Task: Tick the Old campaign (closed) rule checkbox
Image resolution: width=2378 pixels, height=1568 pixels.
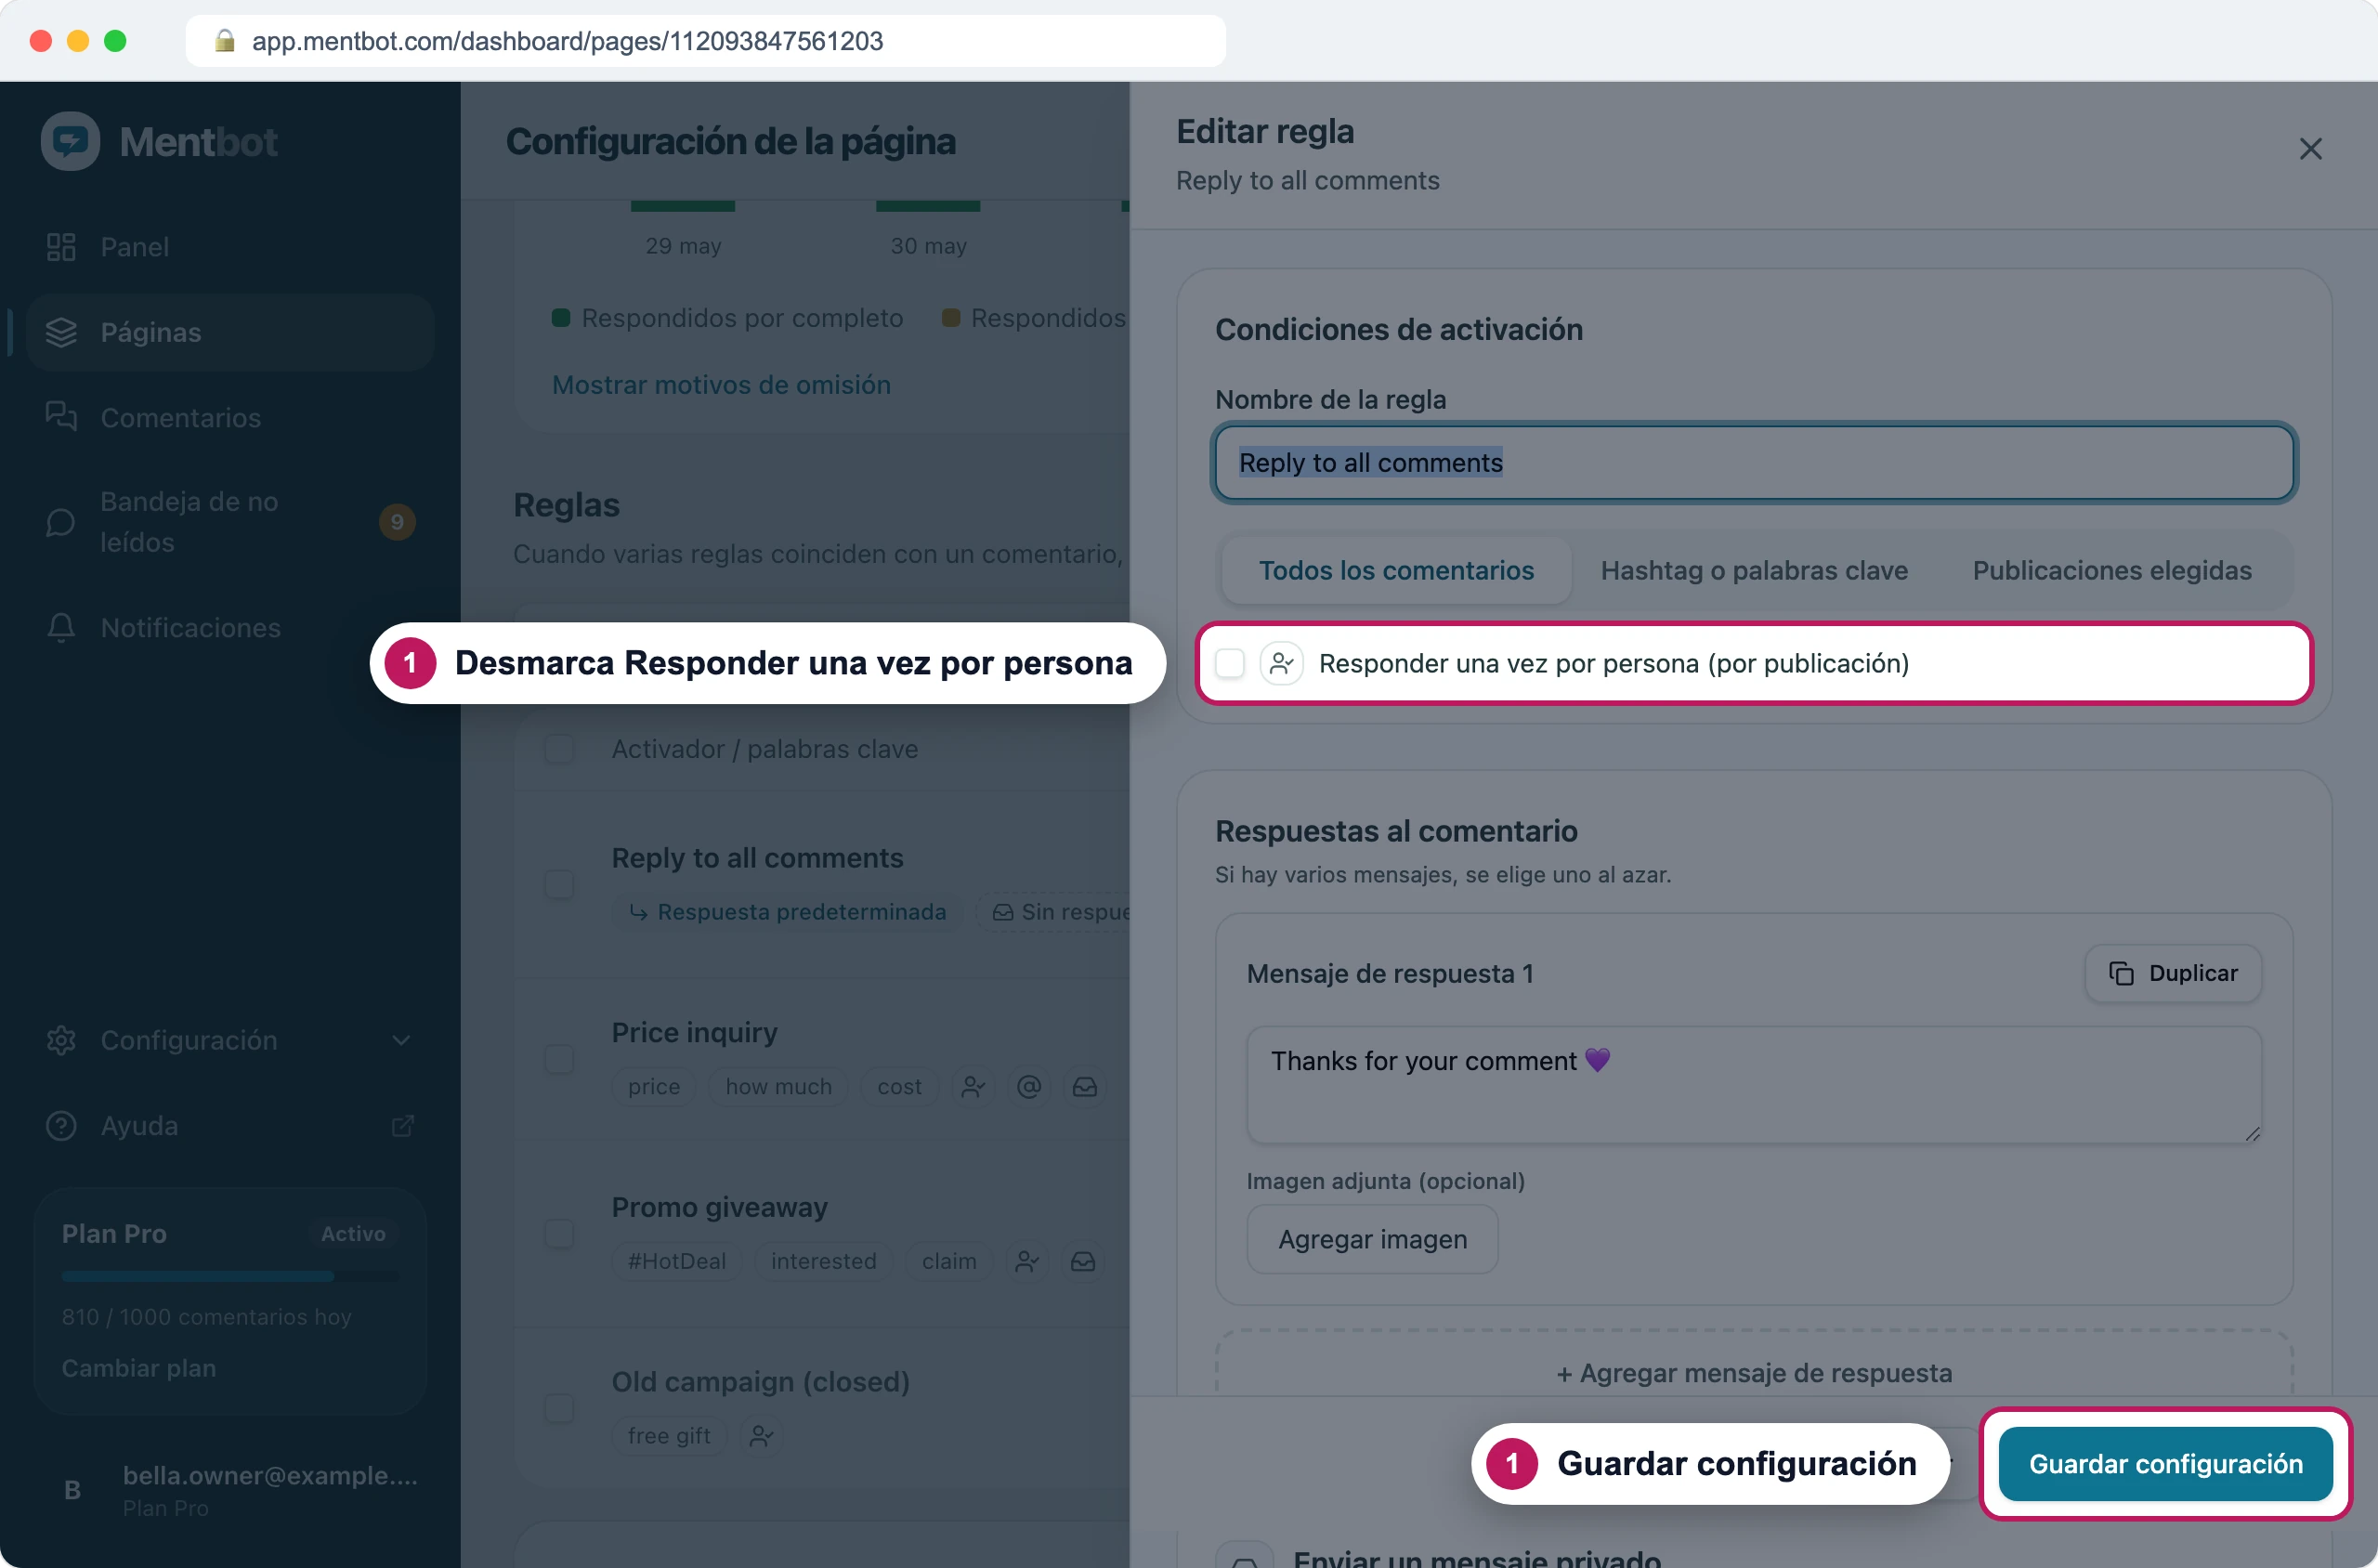Action: click(x=559, y=1408)
